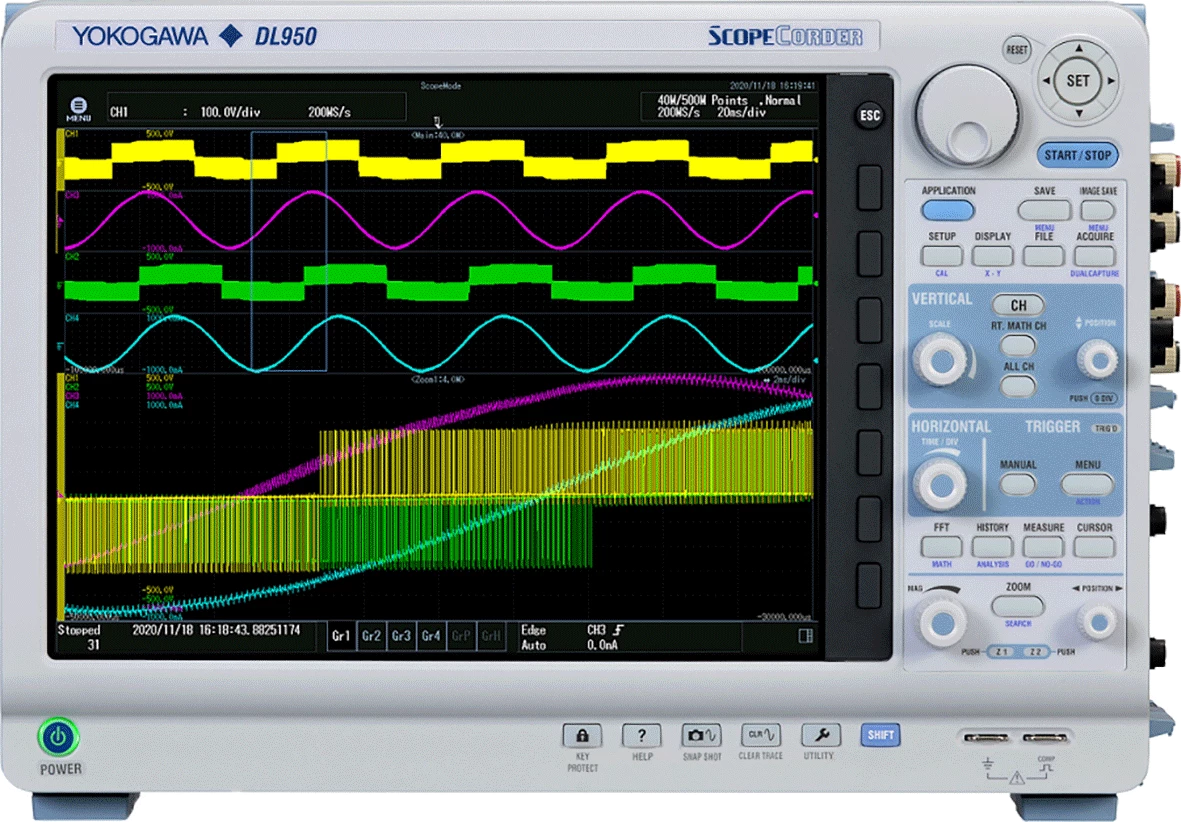Click the '2020/11/18 16:18:43.88251174' timestamp

(x=216, y=630)
